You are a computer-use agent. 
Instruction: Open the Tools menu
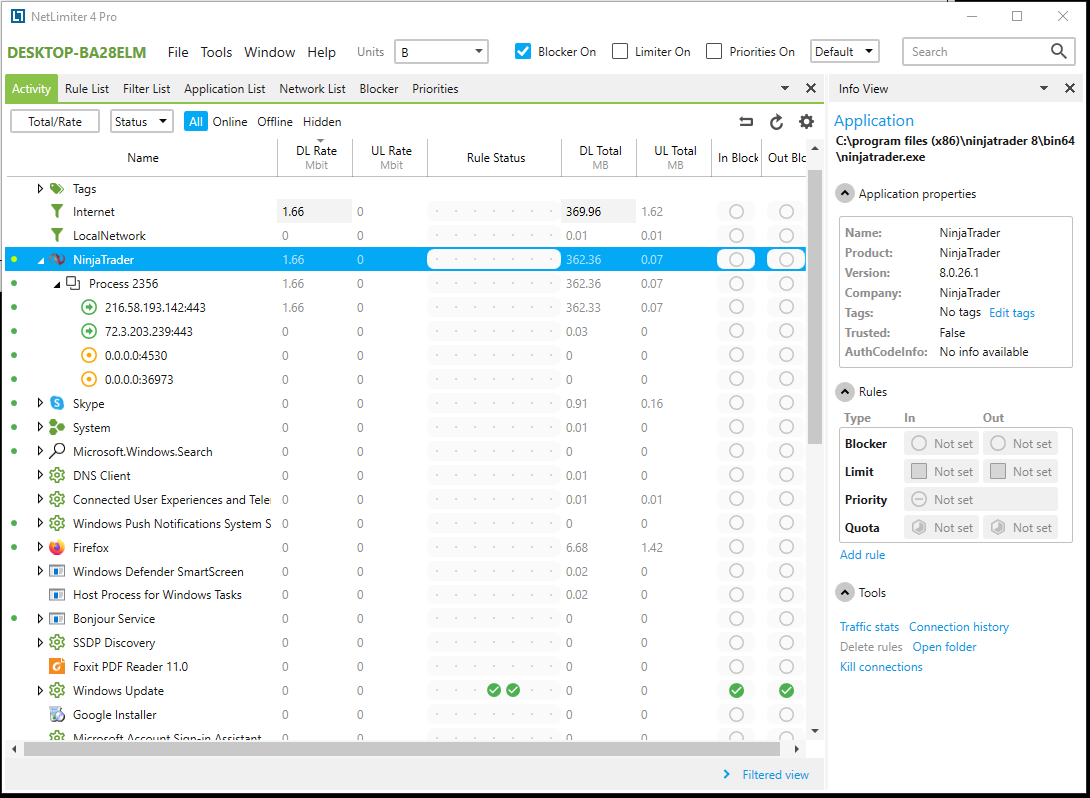click(216, 52)
